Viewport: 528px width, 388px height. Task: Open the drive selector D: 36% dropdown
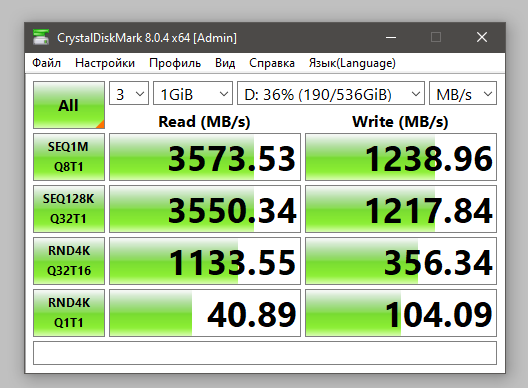point(331,93)
